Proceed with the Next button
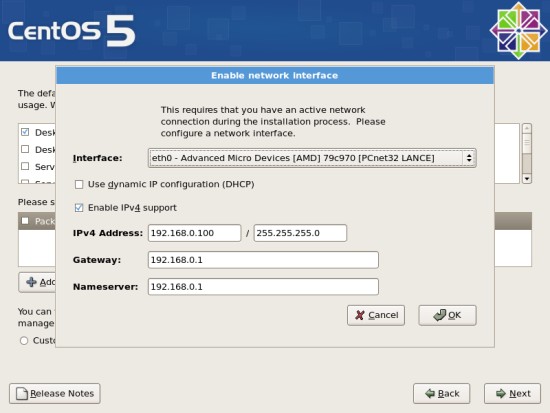Viewport: 550px width, 413px height. tap(512, 393)
